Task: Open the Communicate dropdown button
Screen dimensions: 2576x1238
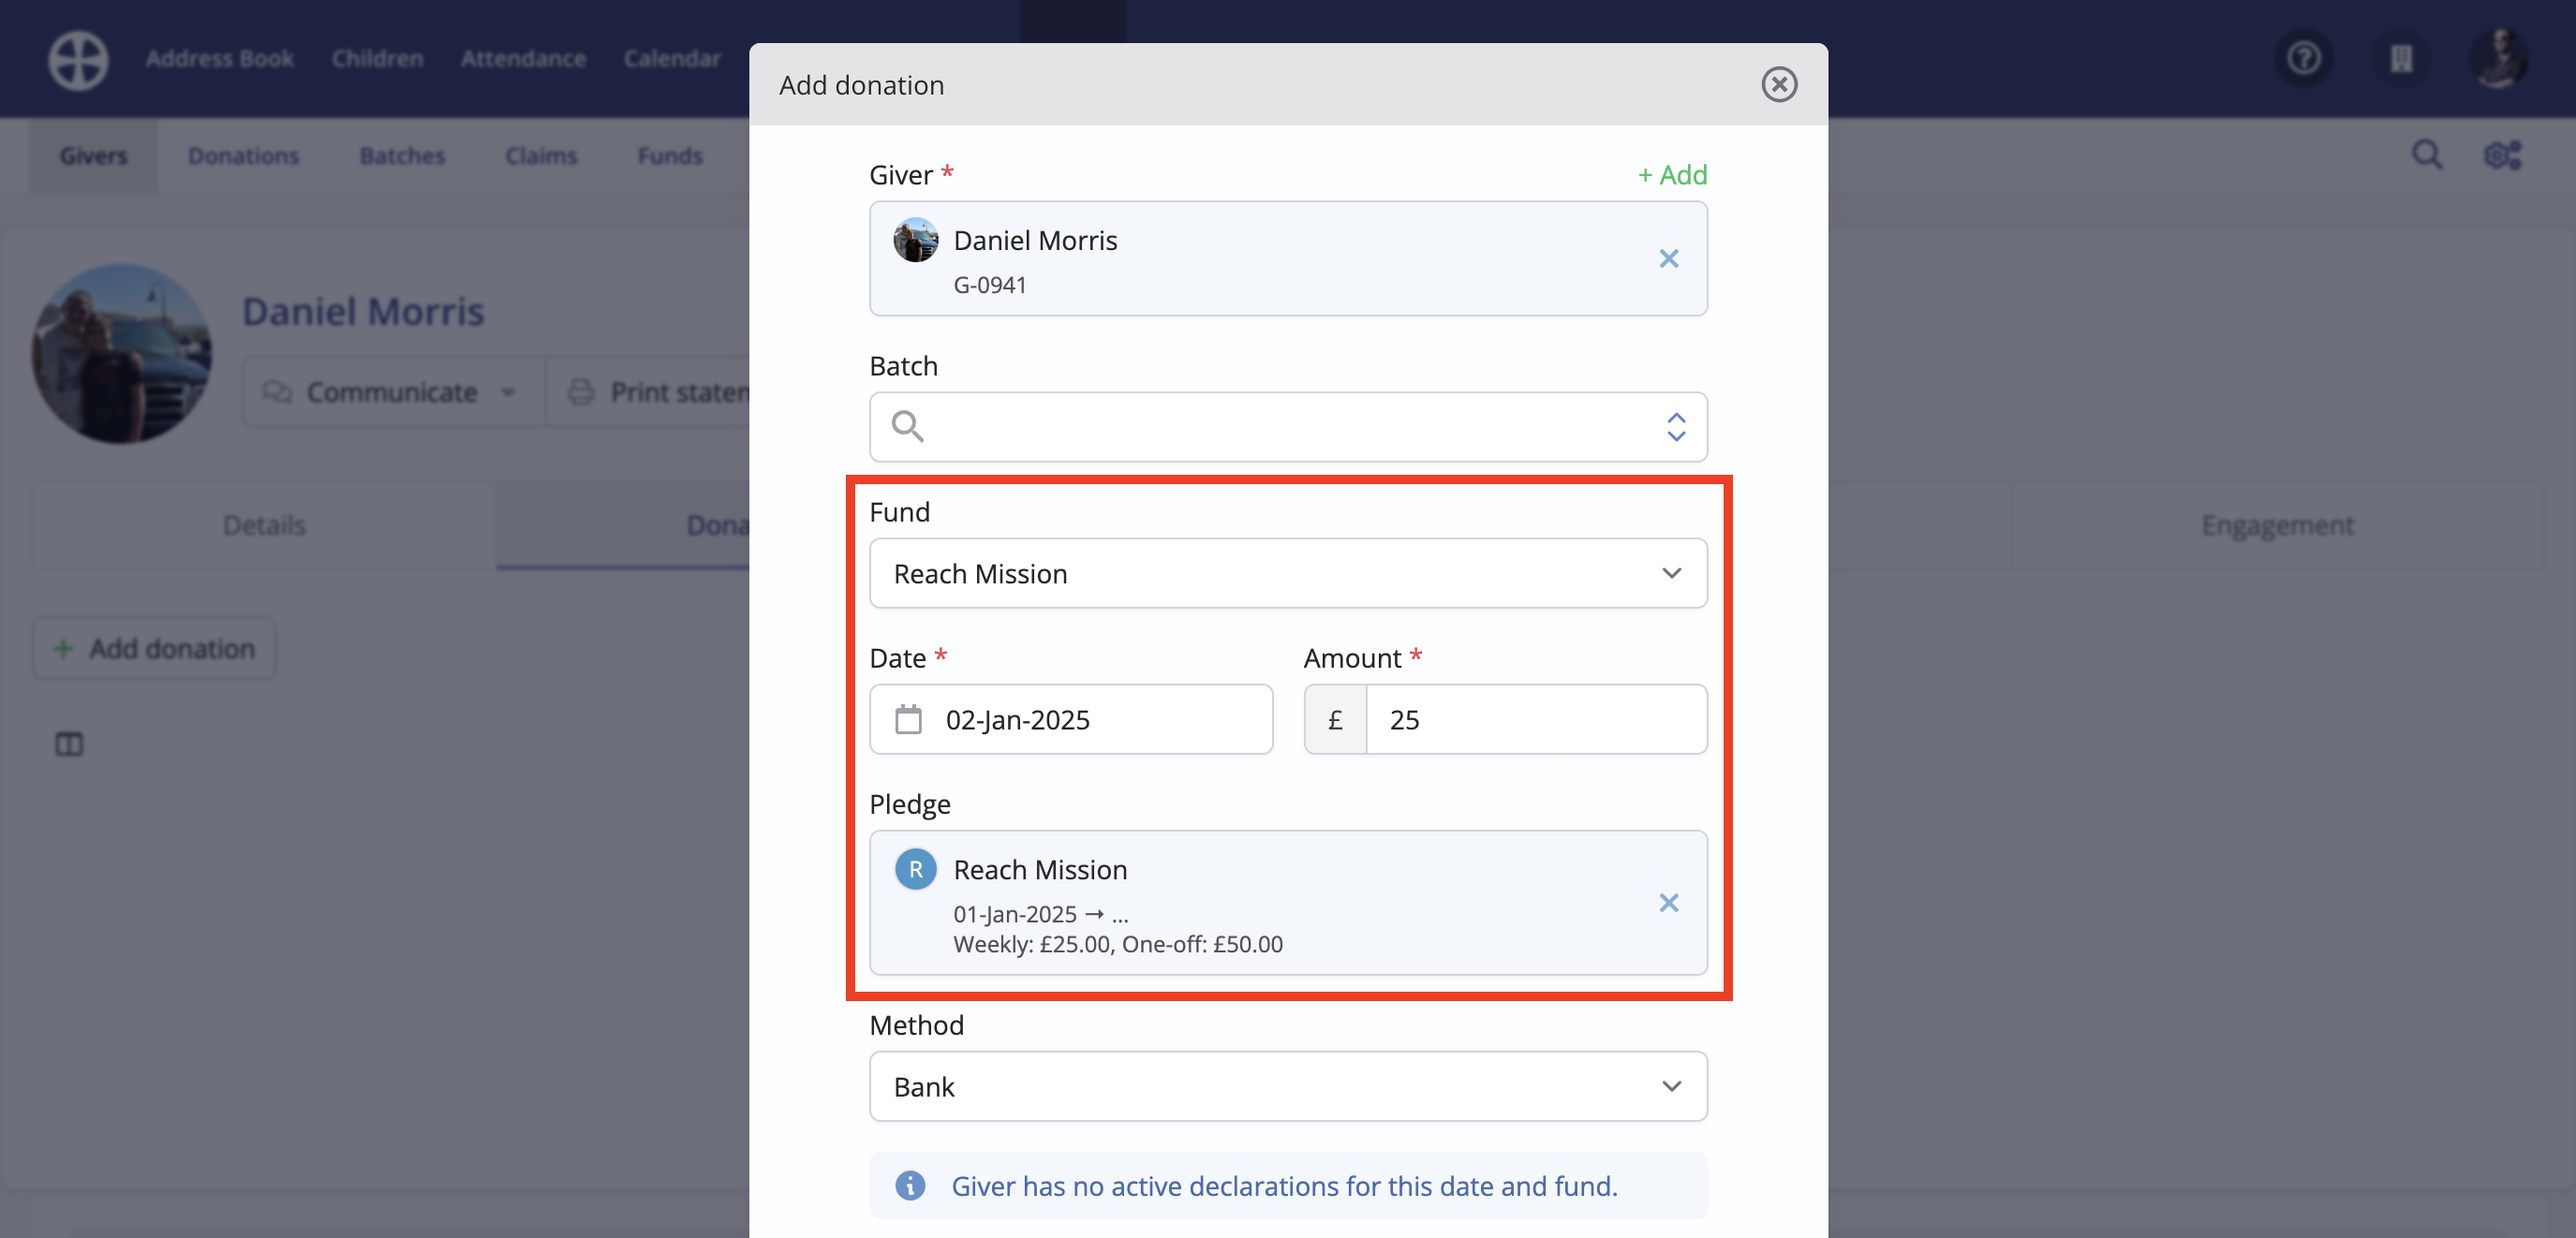Action: coord(393,392)
